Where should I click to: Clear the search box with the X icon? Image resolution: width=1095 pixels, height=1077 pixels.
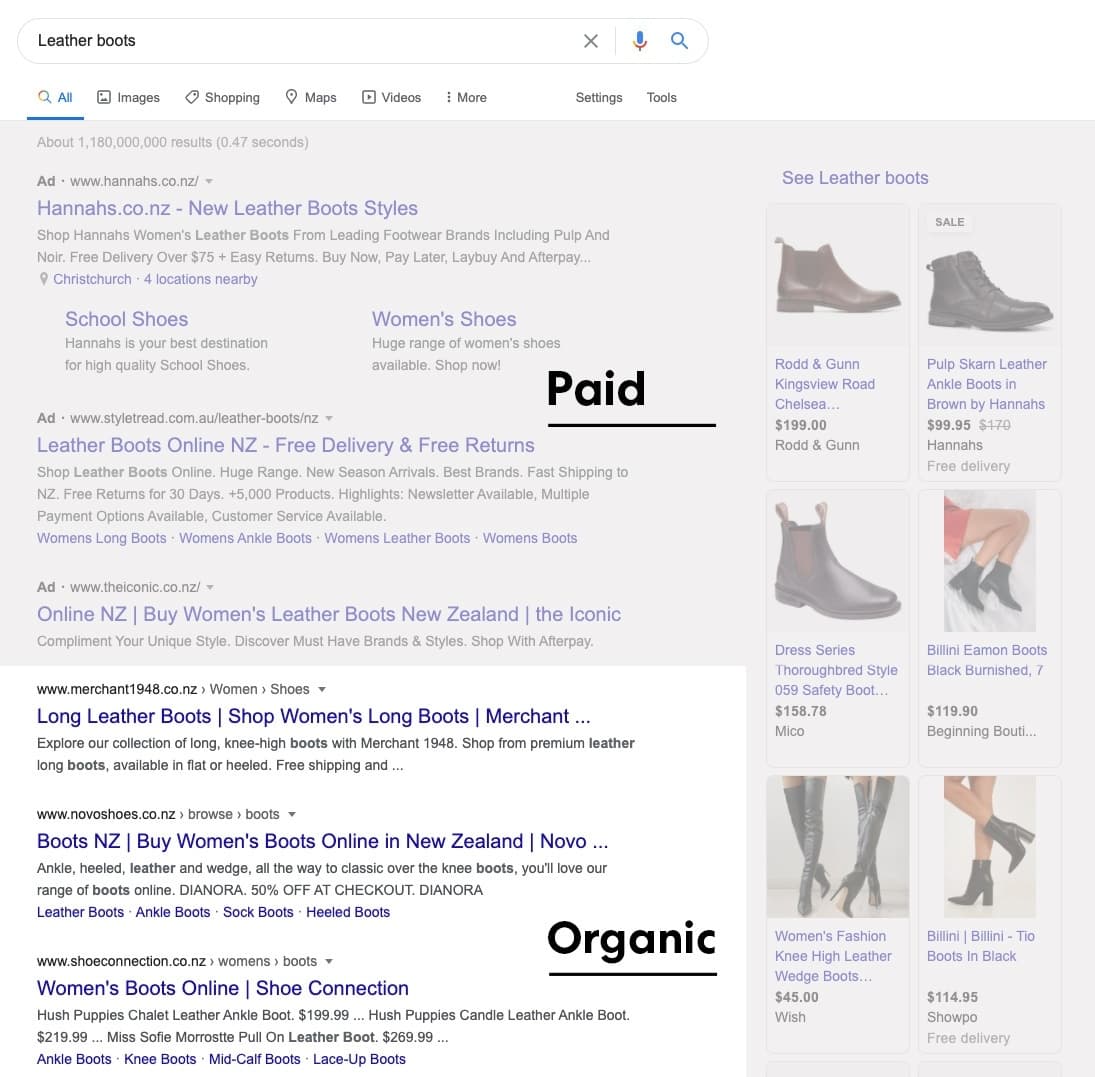coord(591,41)
